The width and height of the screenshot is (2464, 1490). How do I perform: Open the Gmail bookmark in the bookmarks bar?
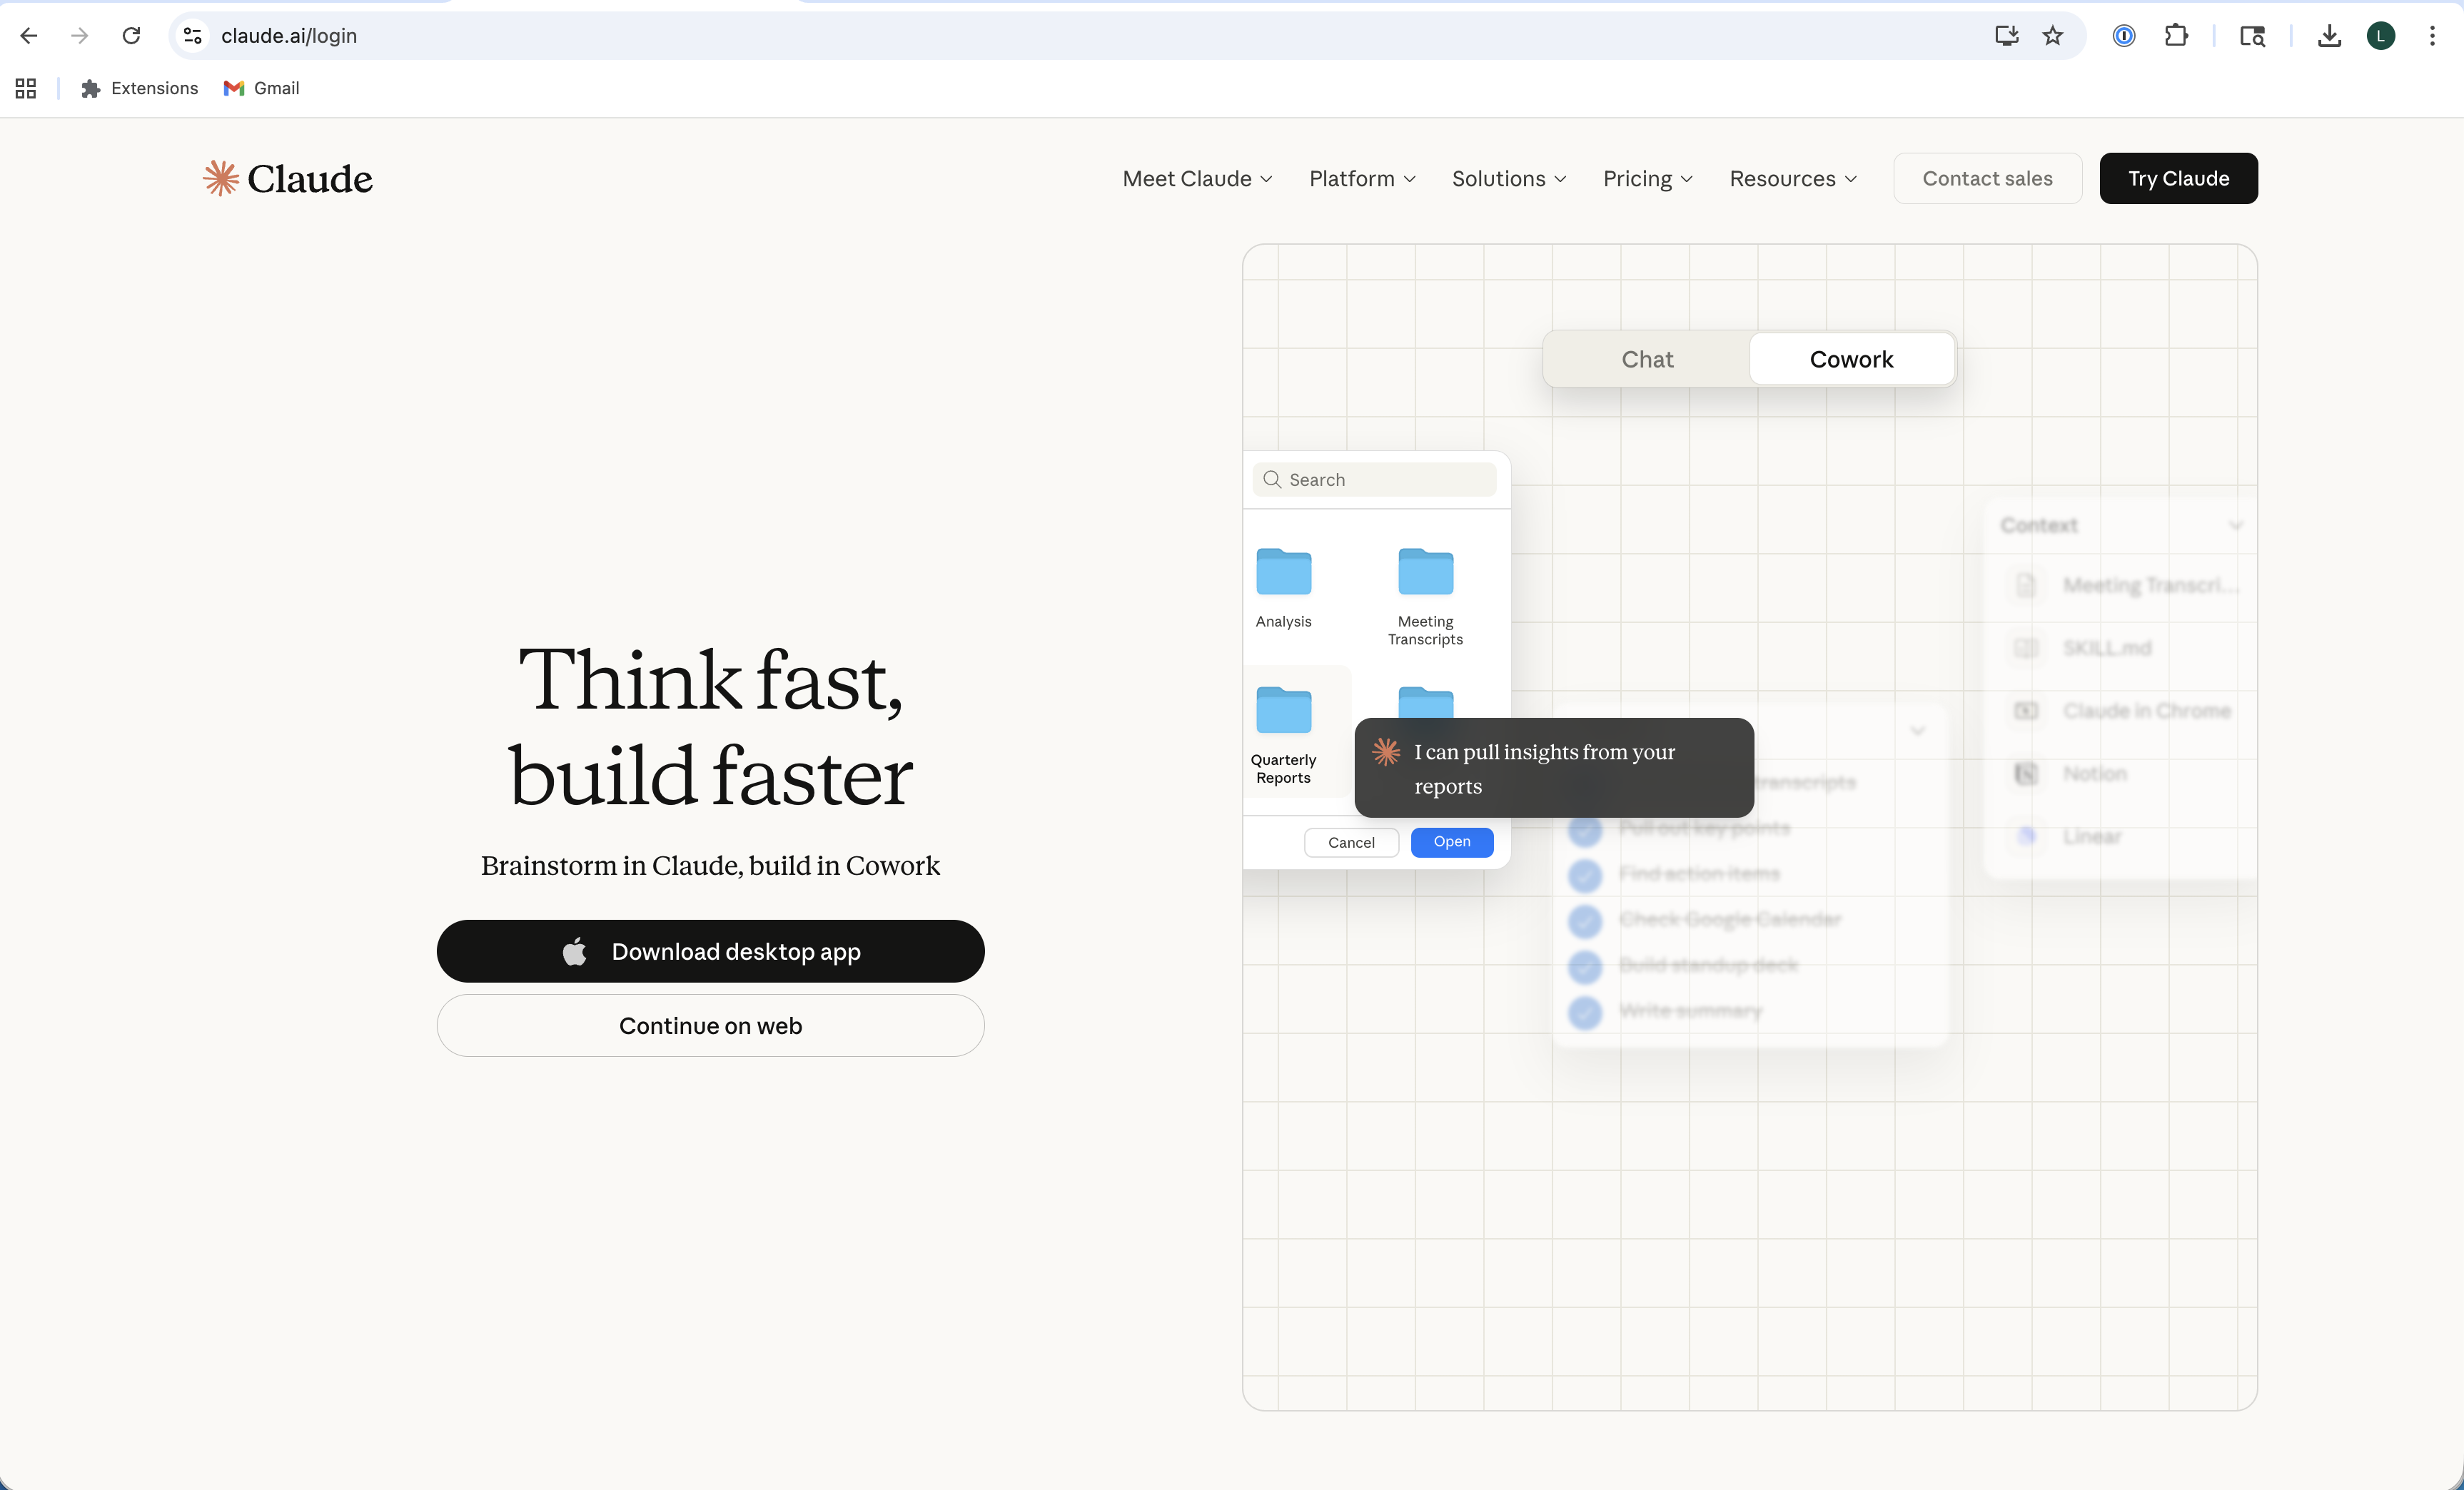261,88
